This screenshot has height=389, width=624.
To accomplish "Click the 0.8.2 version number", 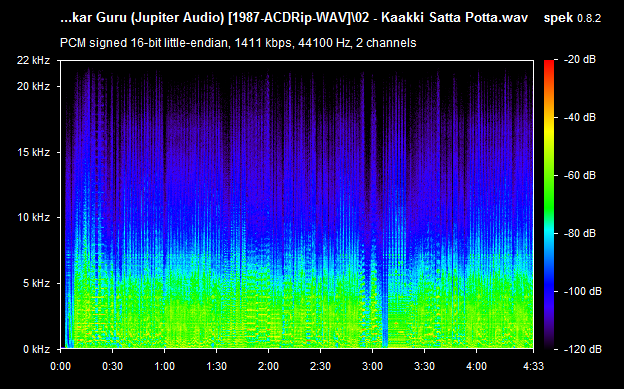I will tap(589, 18).
